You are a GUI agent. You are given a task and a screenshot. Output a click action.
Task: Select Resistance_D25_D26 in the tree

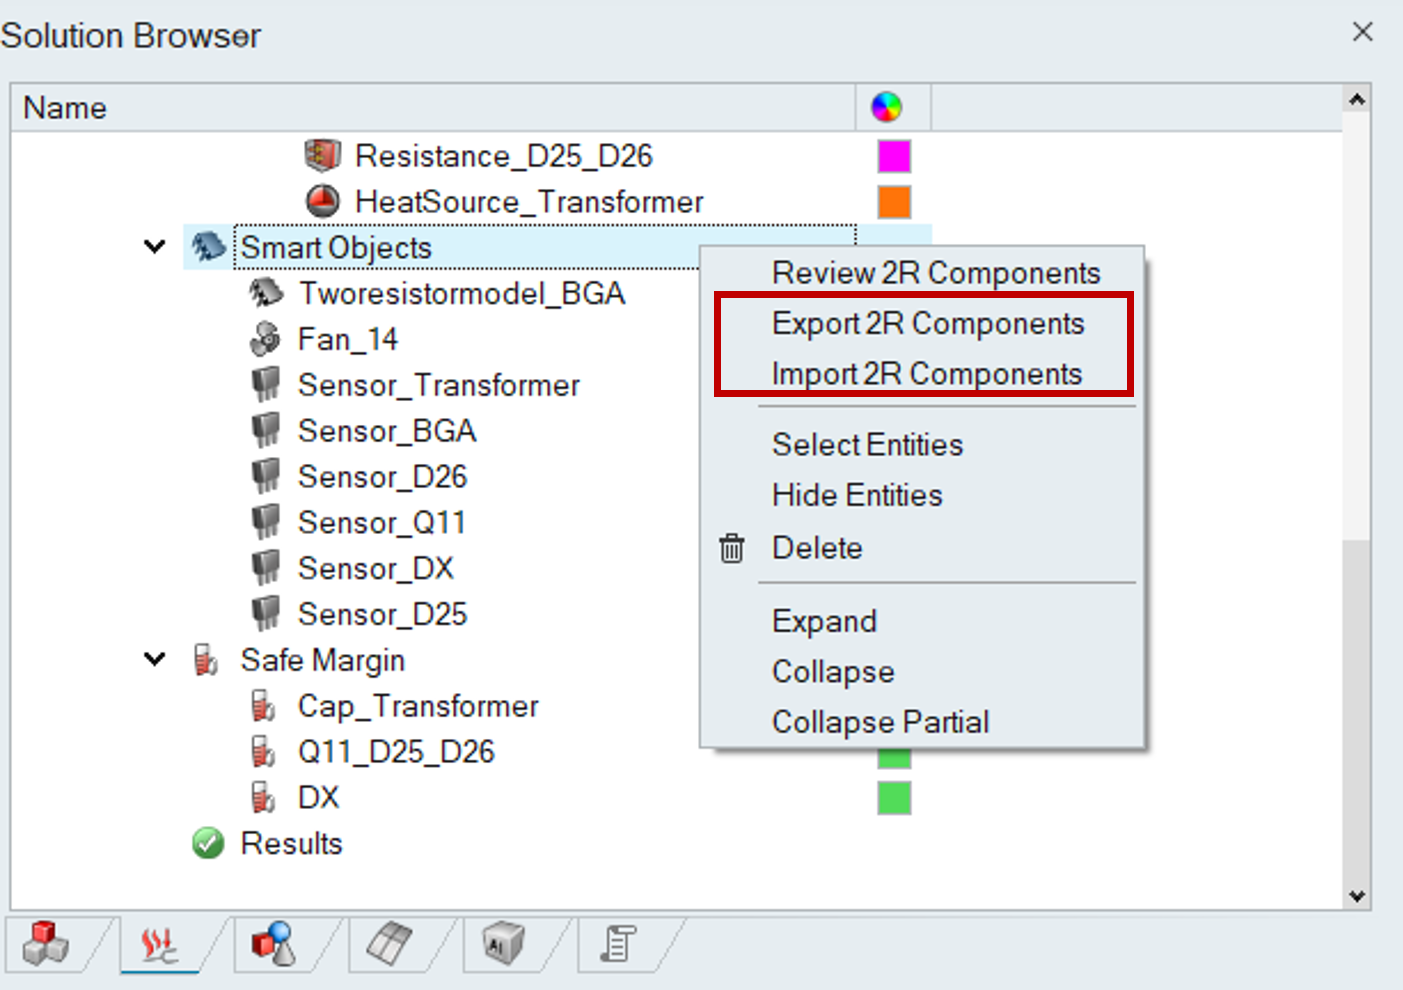point(503,156)
